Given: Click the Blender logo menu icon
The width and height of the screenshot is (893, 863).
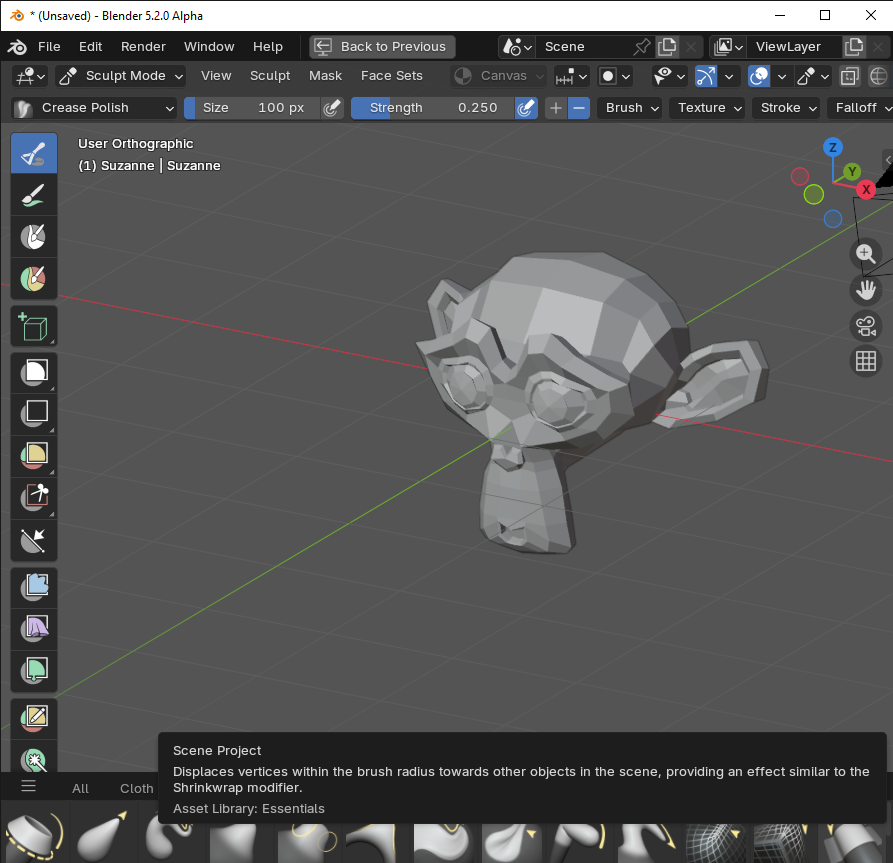Looking at the screenshot, I should (17, 47).
